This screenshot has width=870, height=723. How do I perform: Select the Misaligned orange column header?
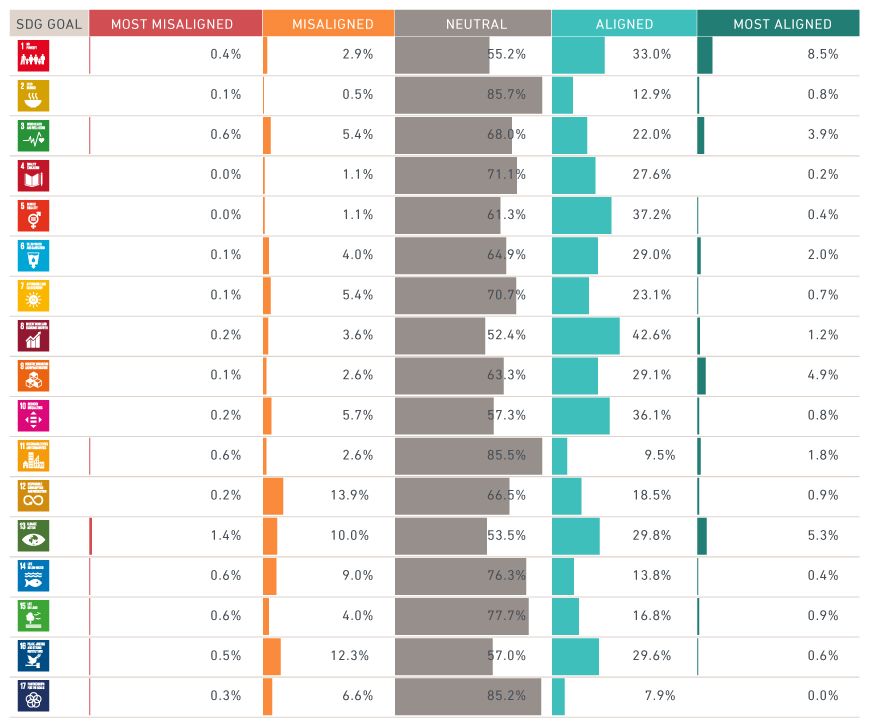[x=328, y=23]
